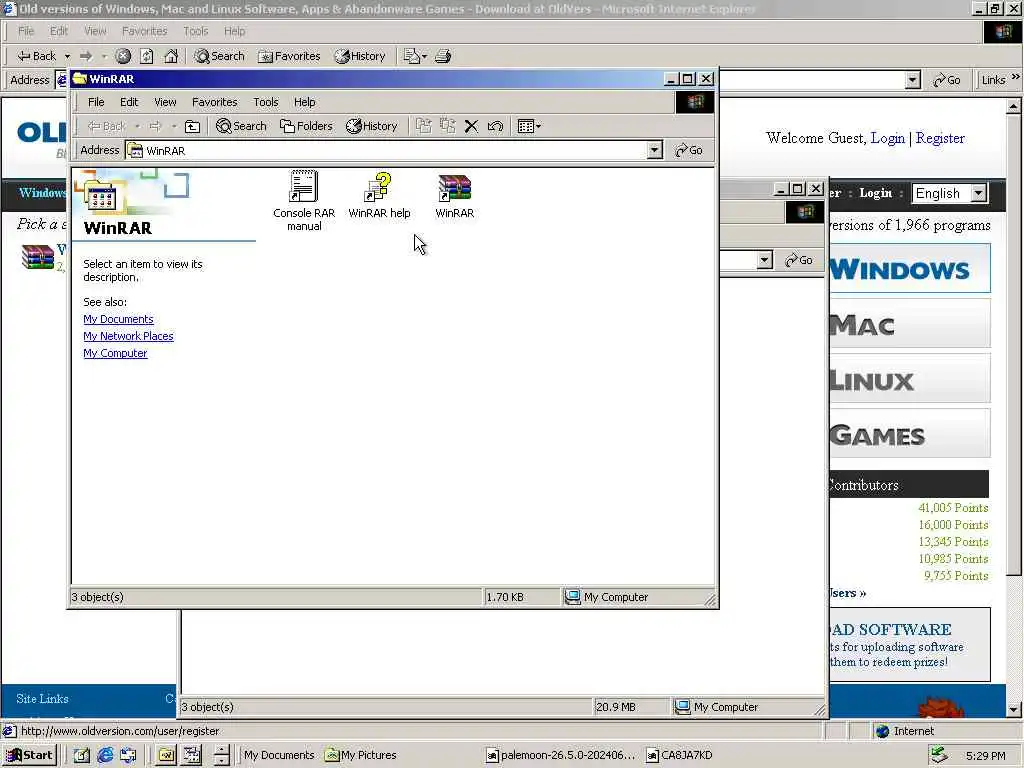Expand Internet Explorer address bar dropdown

(x=913, y=80)
